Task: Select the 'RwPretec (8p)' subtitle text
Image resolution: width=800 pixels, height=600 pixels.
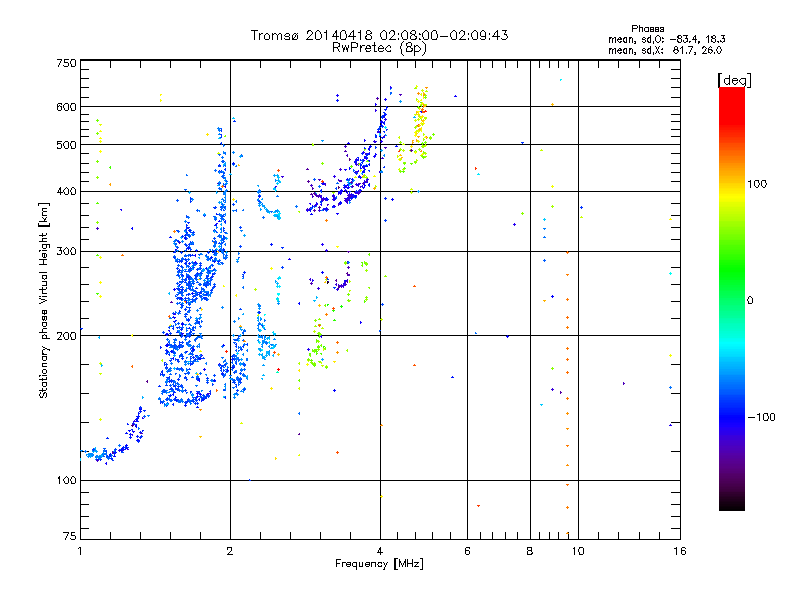Action: (379, 48)
